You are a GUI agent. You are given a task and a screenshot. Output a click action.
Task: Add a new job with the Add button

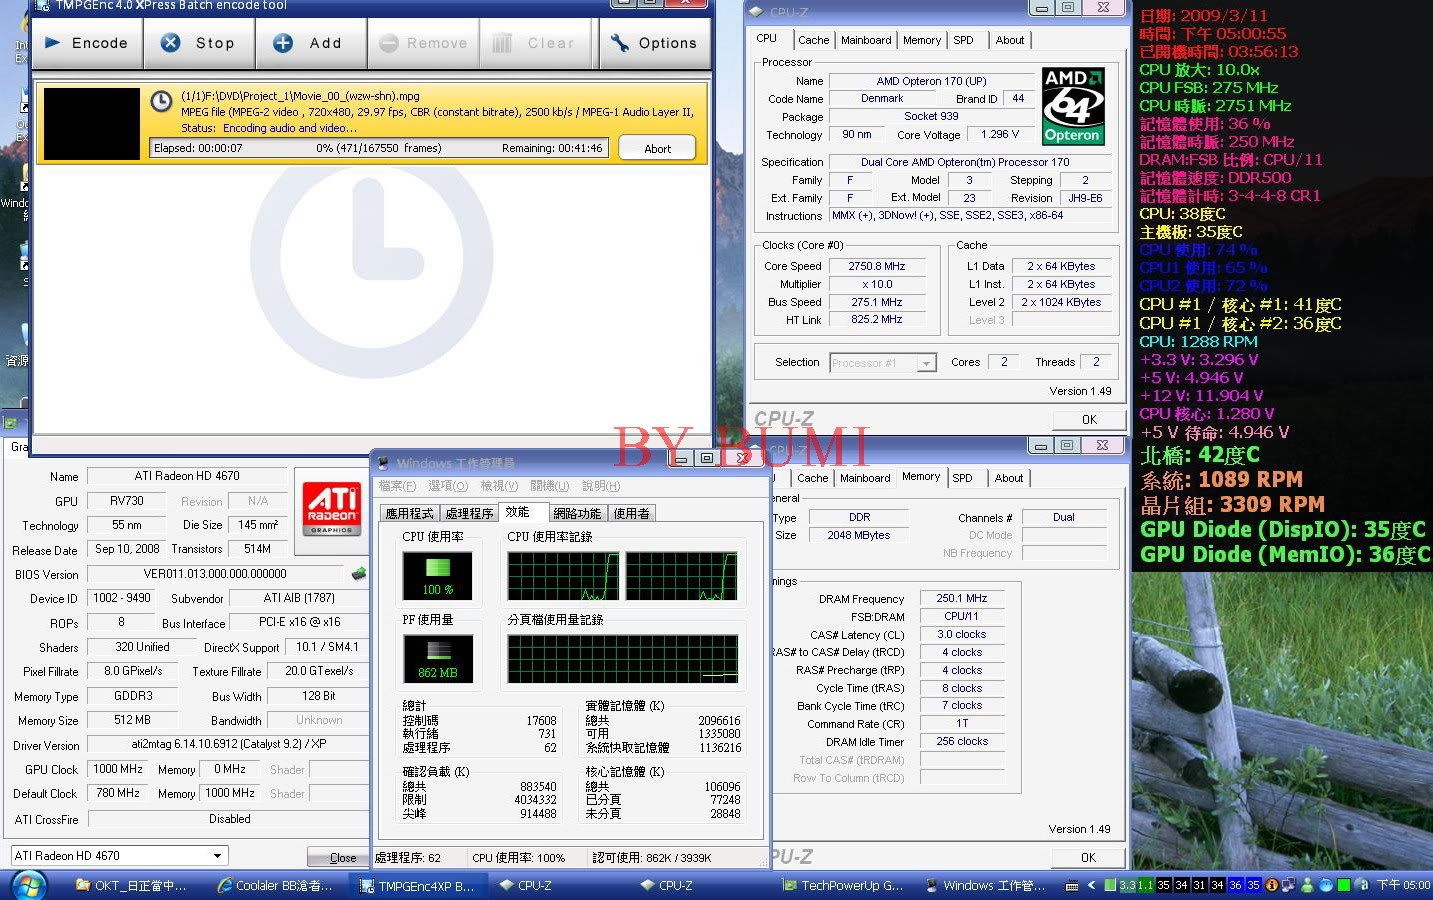(x=309, y=44)
